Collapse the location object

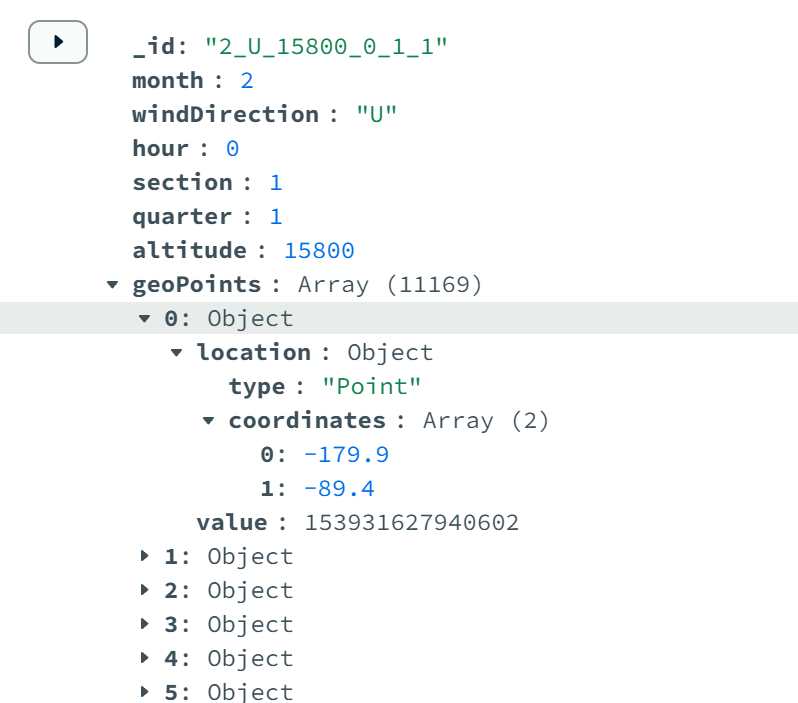(178, 353)
